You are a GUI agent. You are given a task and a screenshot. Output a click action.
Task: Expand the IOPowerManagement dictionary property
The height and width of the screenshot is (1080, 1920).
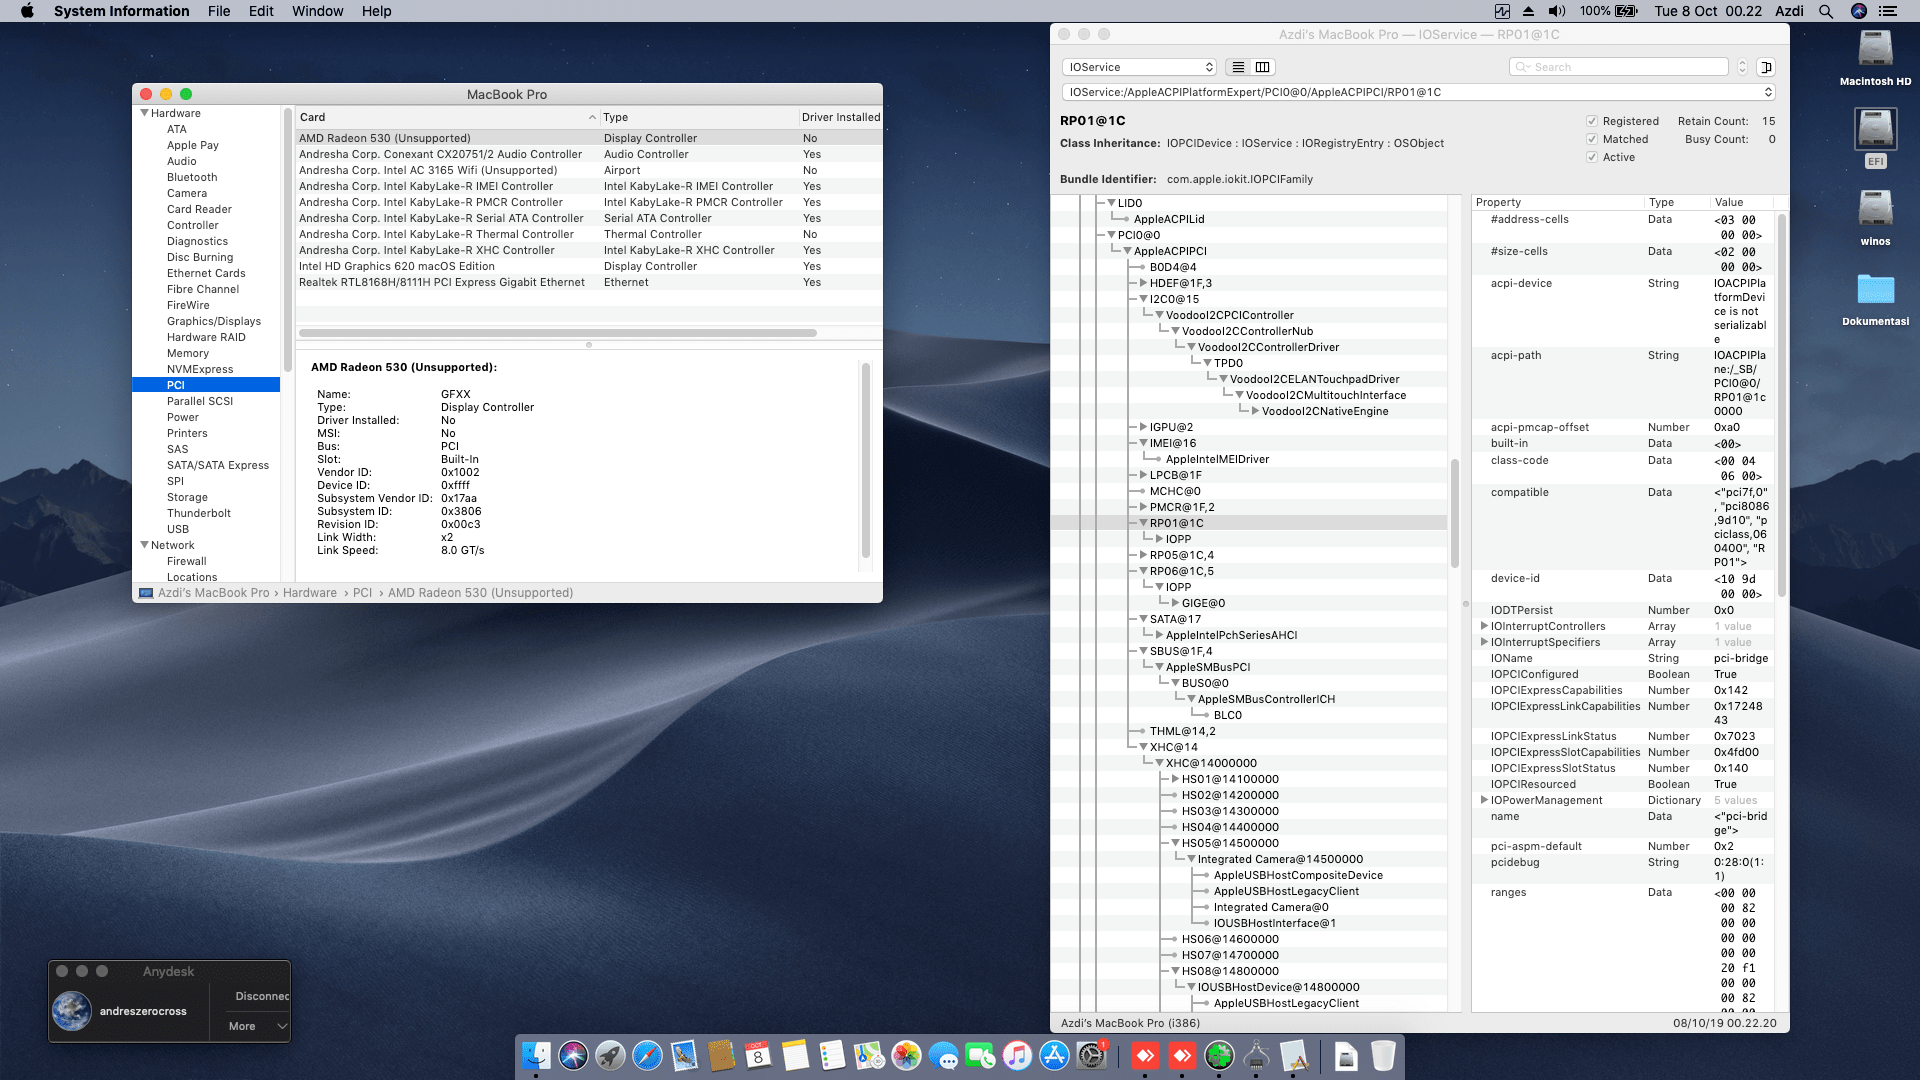point(1484,800)
